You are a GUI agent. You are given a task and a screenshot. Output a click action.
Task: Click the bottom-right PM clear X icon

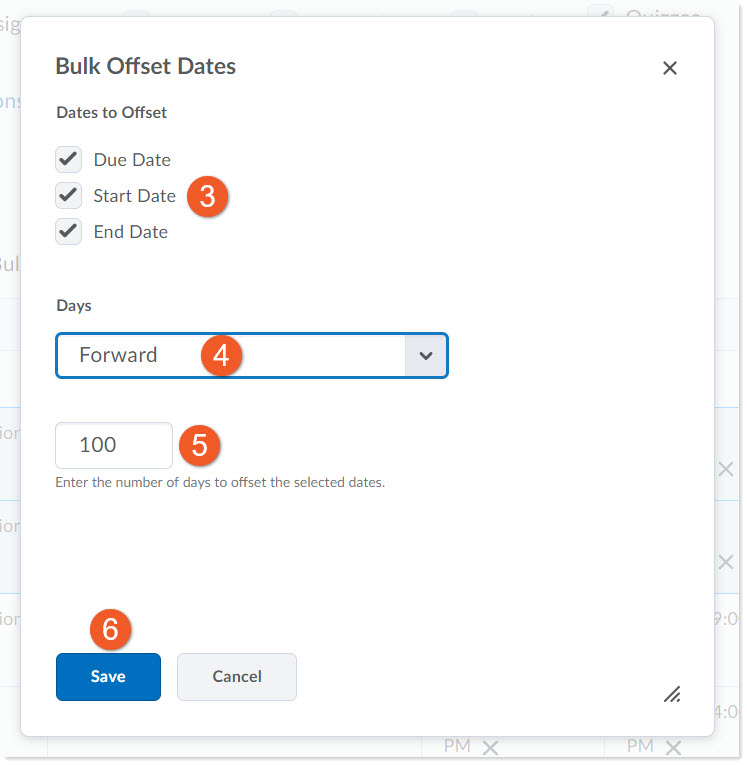coord(673,747)
